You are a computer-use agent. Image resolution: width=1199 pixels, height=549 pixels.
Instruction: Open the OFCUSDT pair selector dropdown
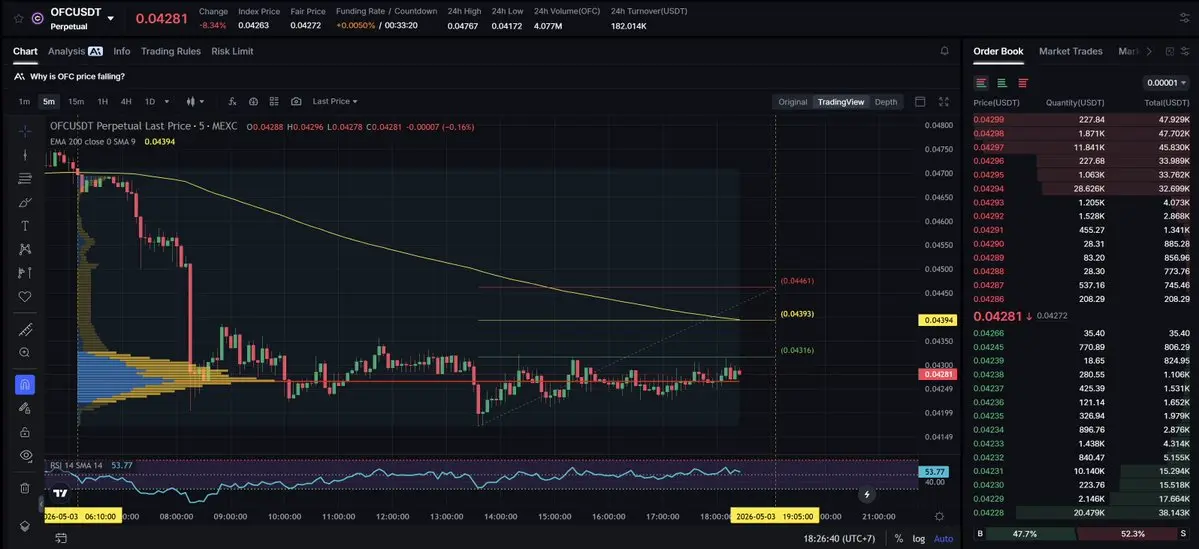pos(111,18)
